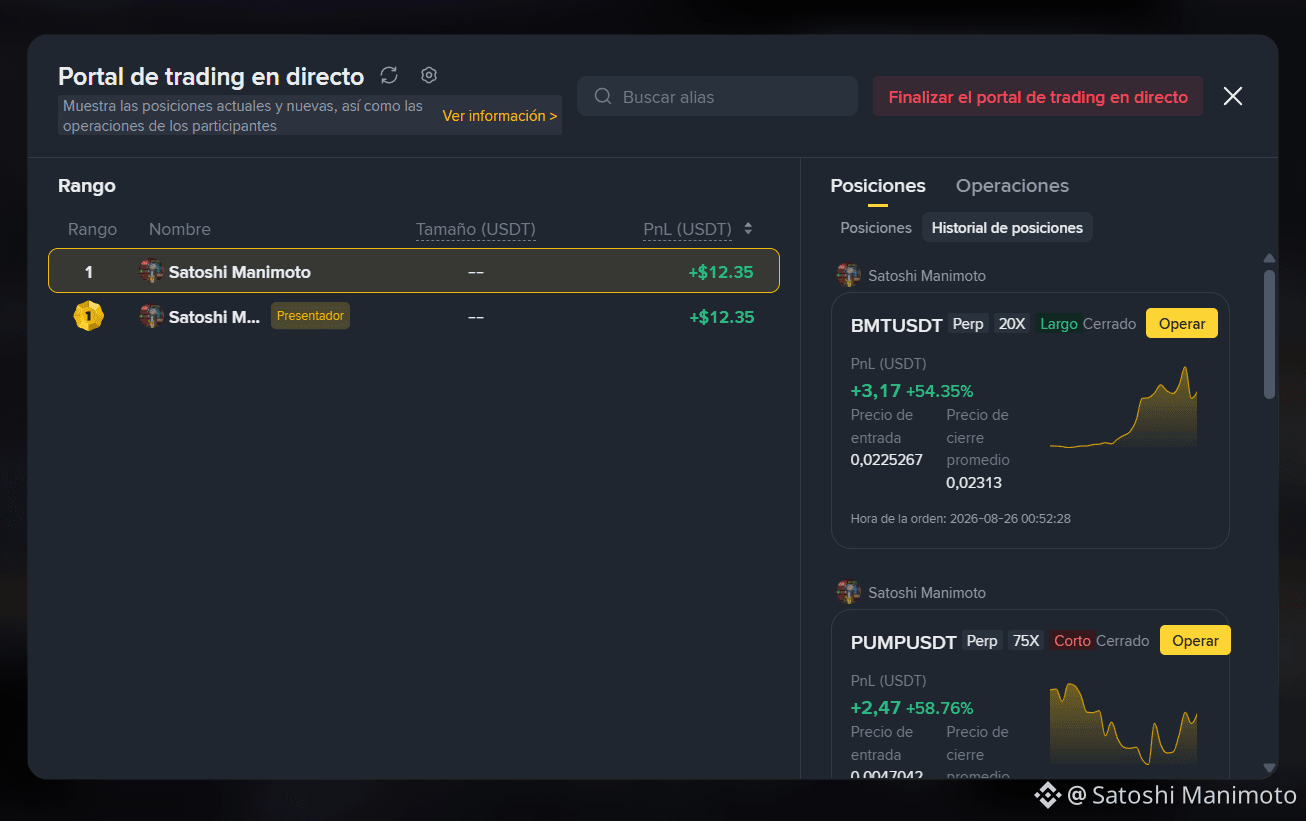Click the Corto tag on PUMPUSDT
The image size is (1306, 821).
[x=1072, y=641]
